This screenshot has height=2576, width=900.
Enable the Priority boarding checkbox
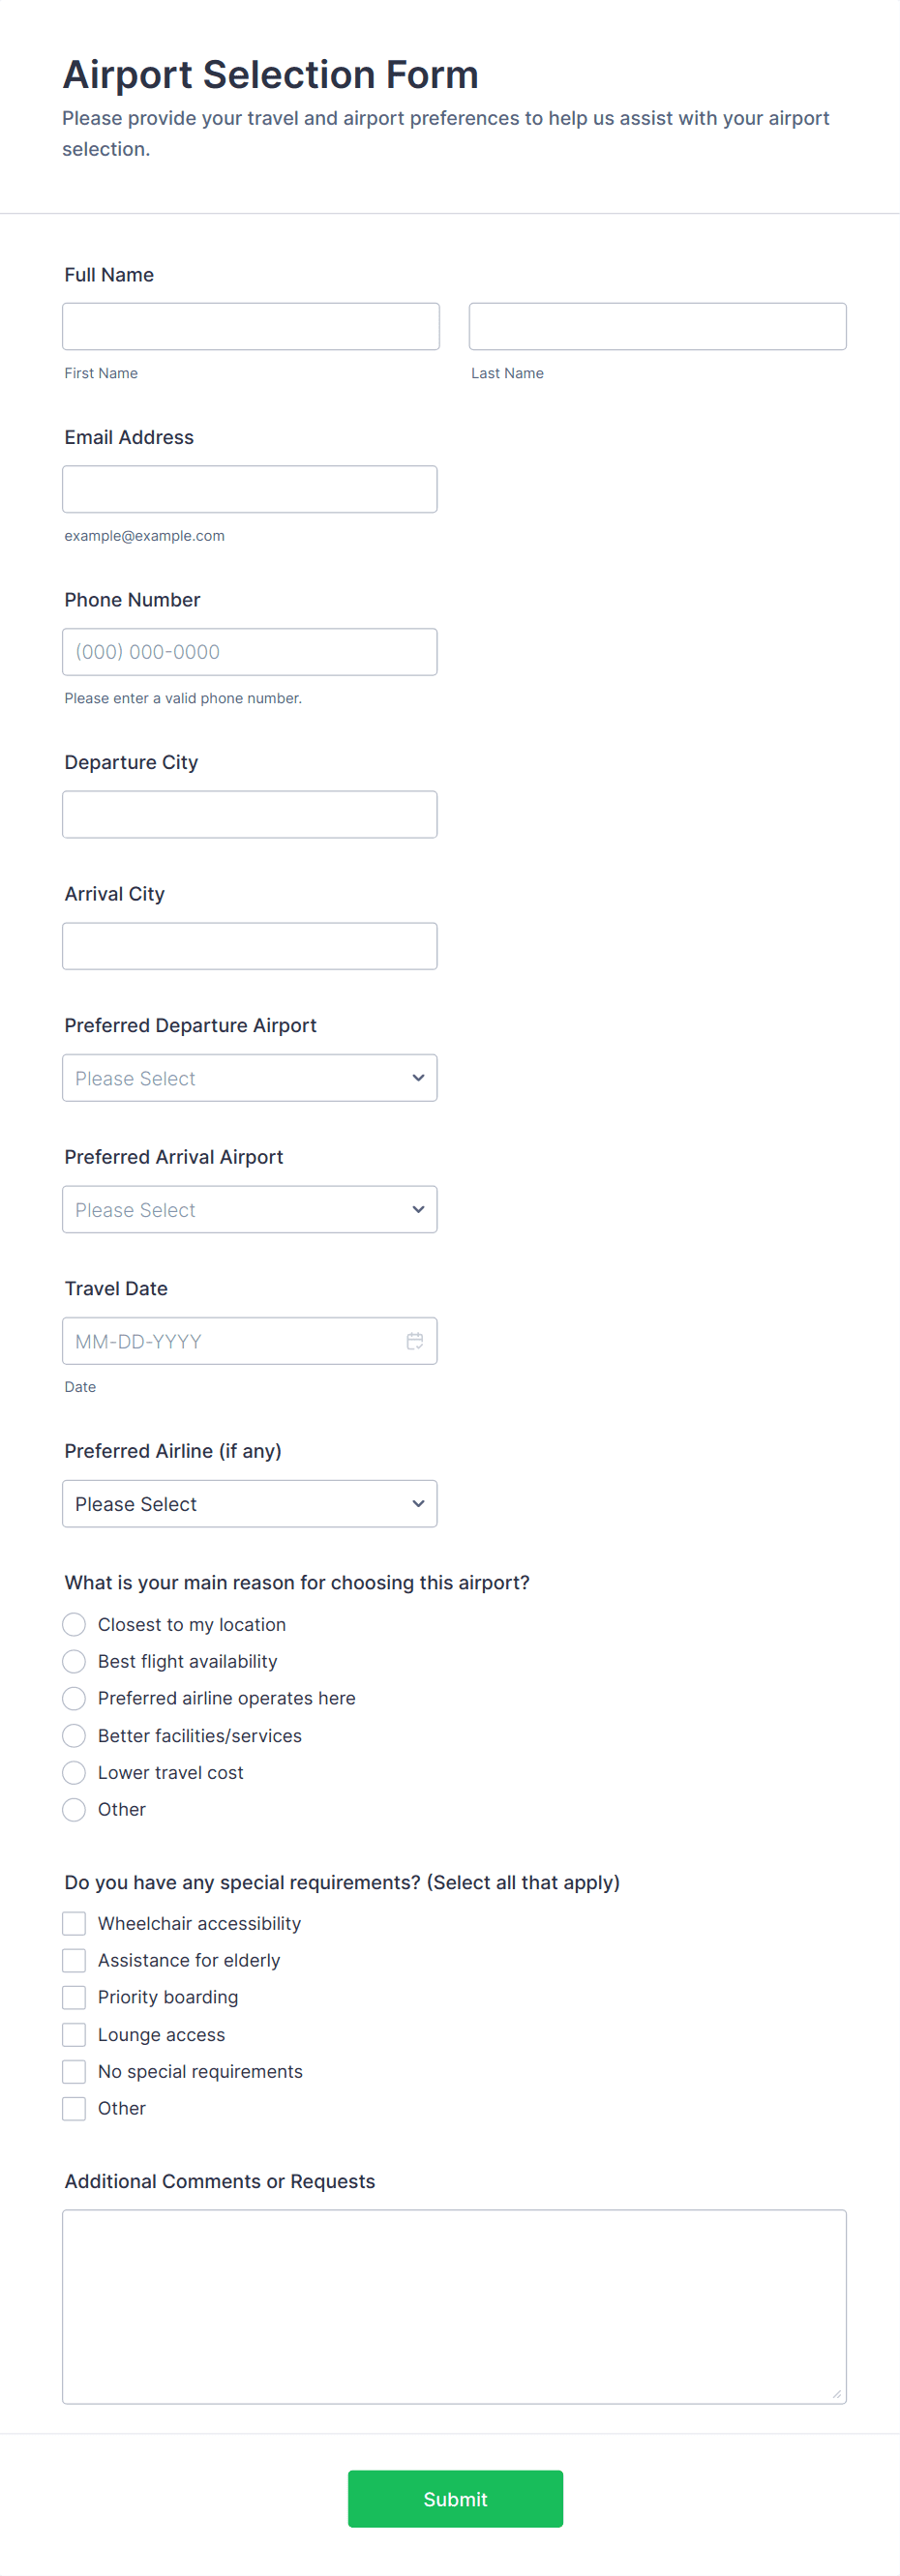pos(74,1997)
